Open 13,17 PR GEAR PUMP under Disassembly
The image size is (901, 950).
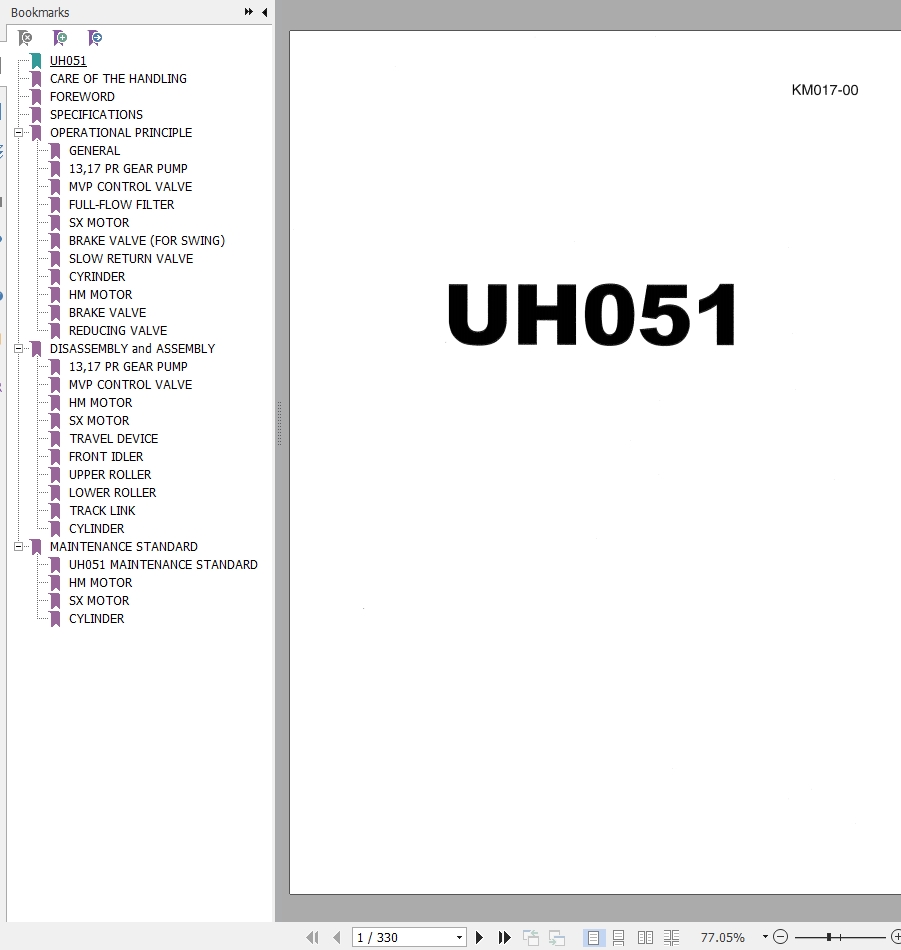click(x=128, y=367)
